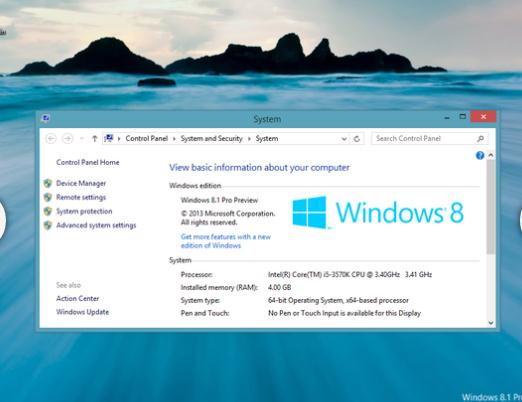Expand the chevron before Control Panel

click(119, 139)
